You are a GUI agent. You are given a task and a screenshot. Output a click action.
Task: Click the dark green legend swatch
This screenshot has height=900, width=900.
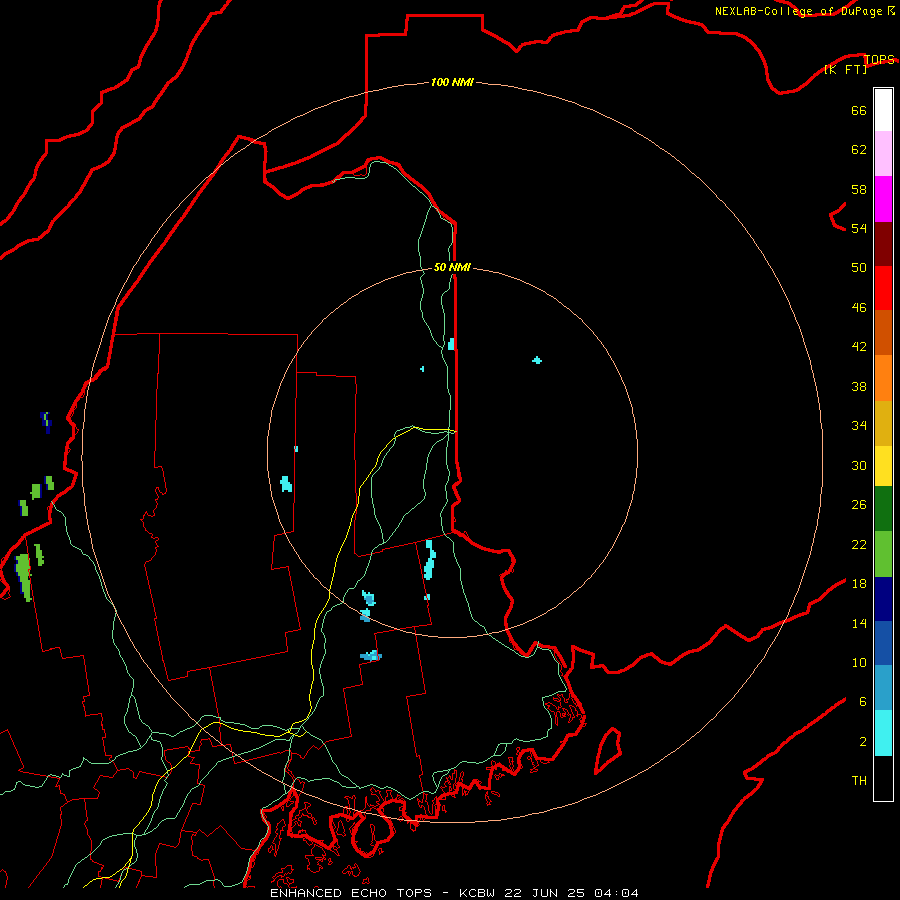(x=883, y=509)
